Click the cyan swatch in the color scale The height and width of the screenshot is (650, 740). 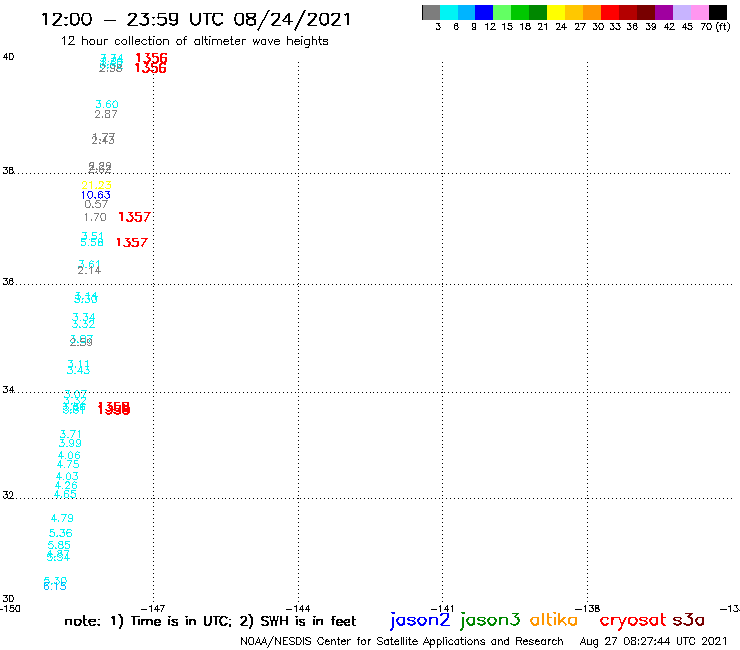449,12
